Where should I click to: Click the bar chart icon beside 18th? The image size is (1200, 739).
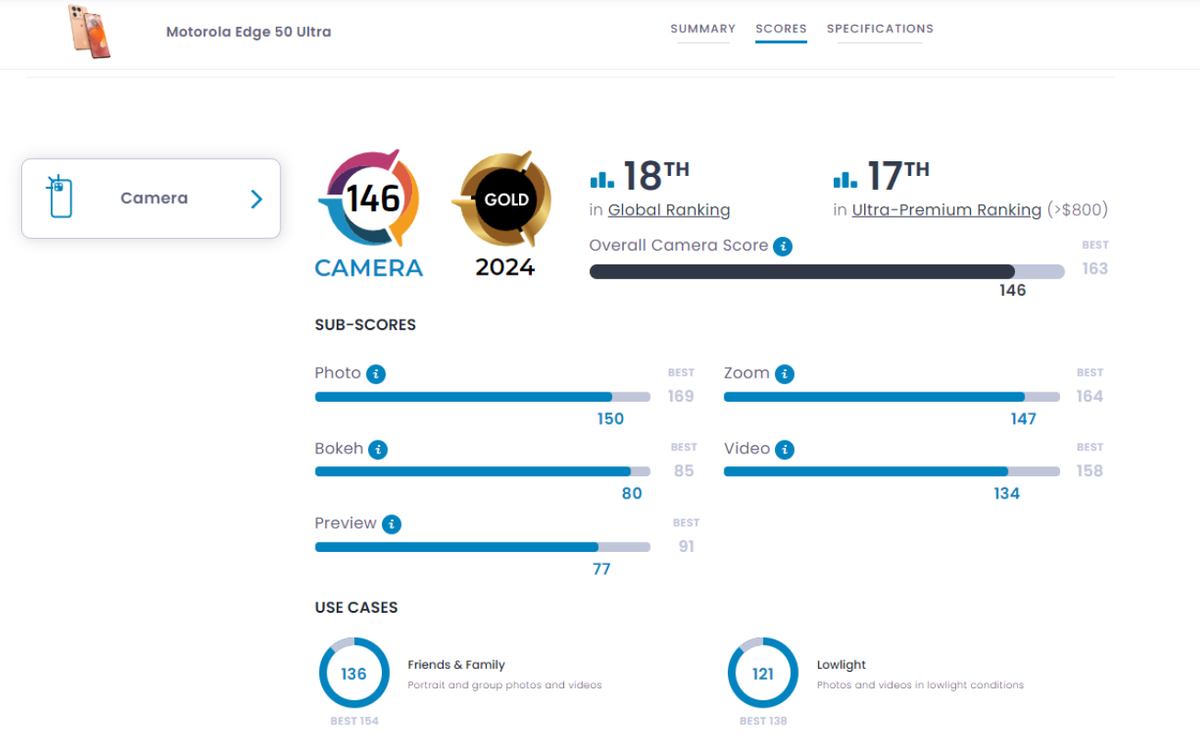[x=601, y=179]
